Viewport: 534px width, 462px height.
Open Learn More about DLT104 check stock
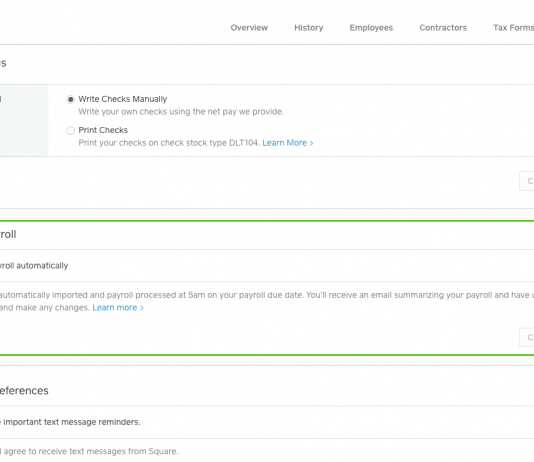coord(284,143)
